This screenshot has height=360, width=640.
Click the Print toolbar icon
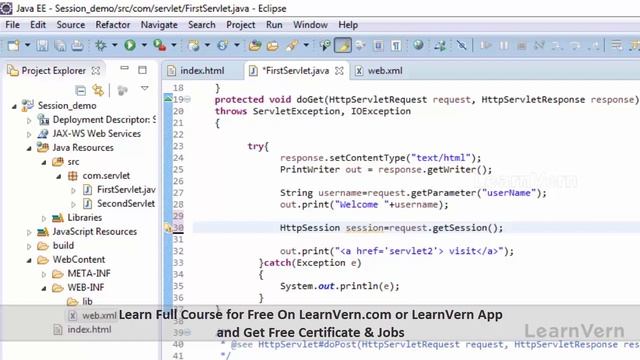pyautogui.click(x=78, y=45)
